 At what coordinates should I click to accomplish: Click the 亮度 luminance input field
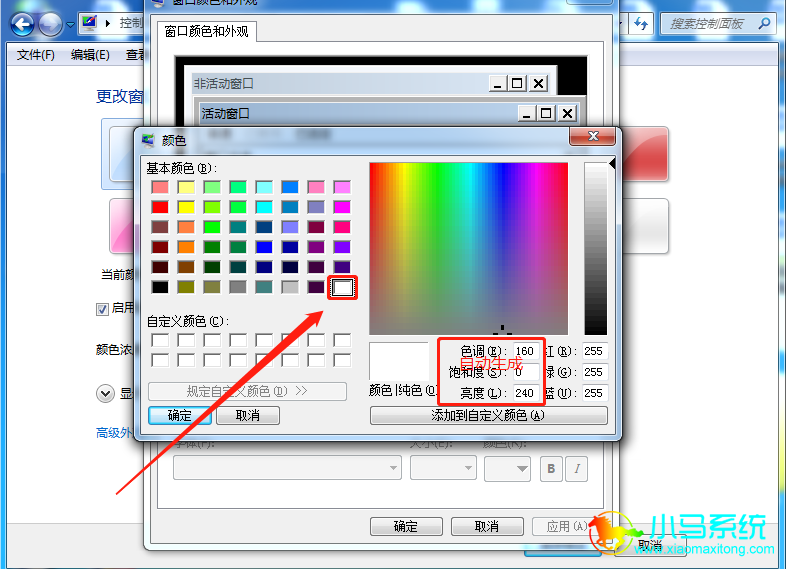525,393
